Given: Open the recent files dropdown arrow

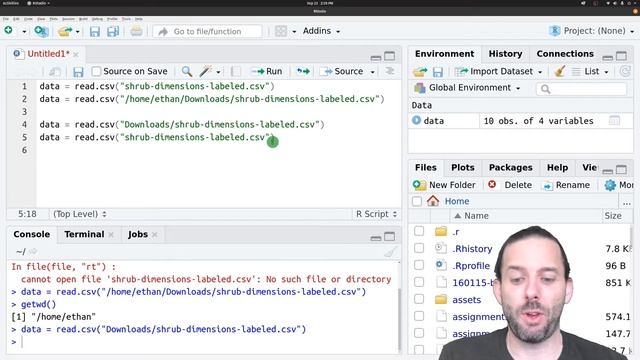Looking at the screenshot, I should click(78, 31).
